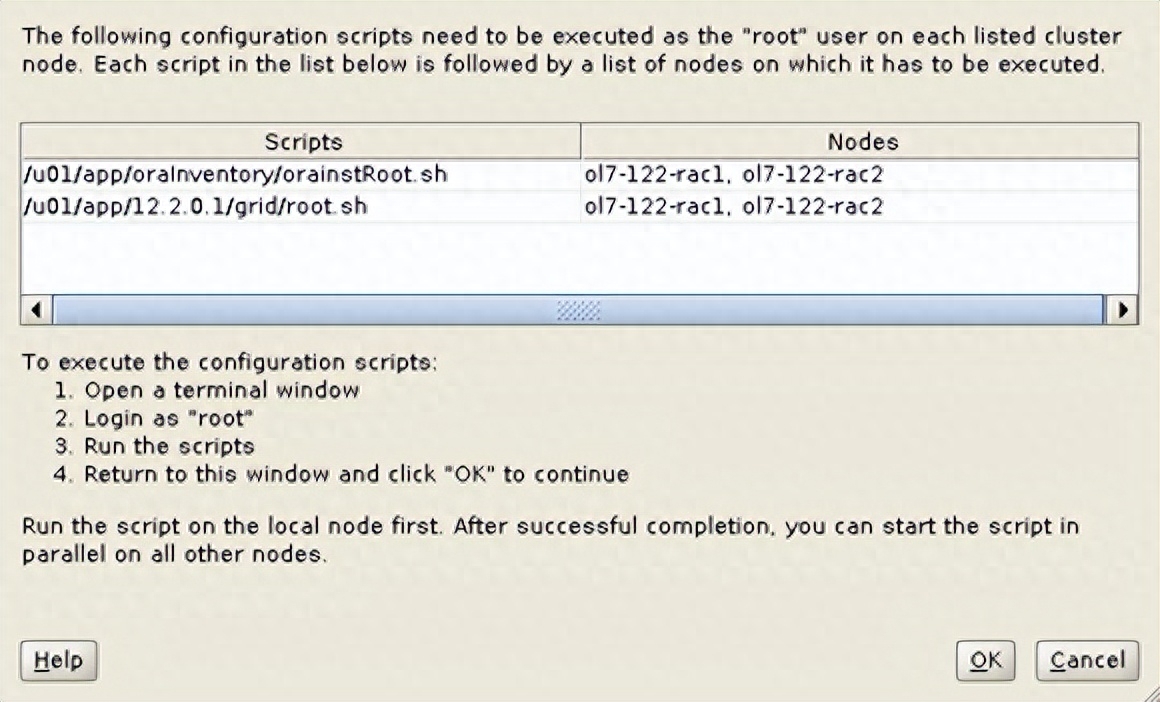Click the left scroll arrow of the table

pos(36,310)
